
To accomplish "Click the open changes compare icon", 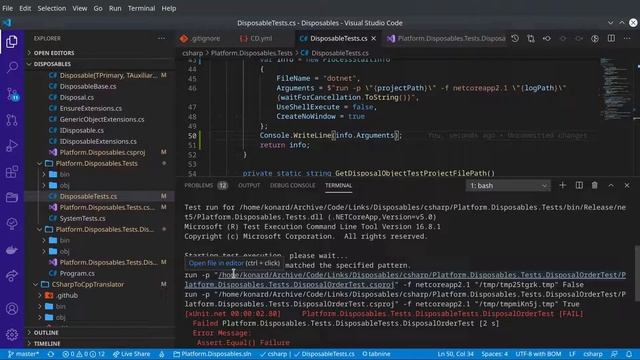I will [531, 38].
